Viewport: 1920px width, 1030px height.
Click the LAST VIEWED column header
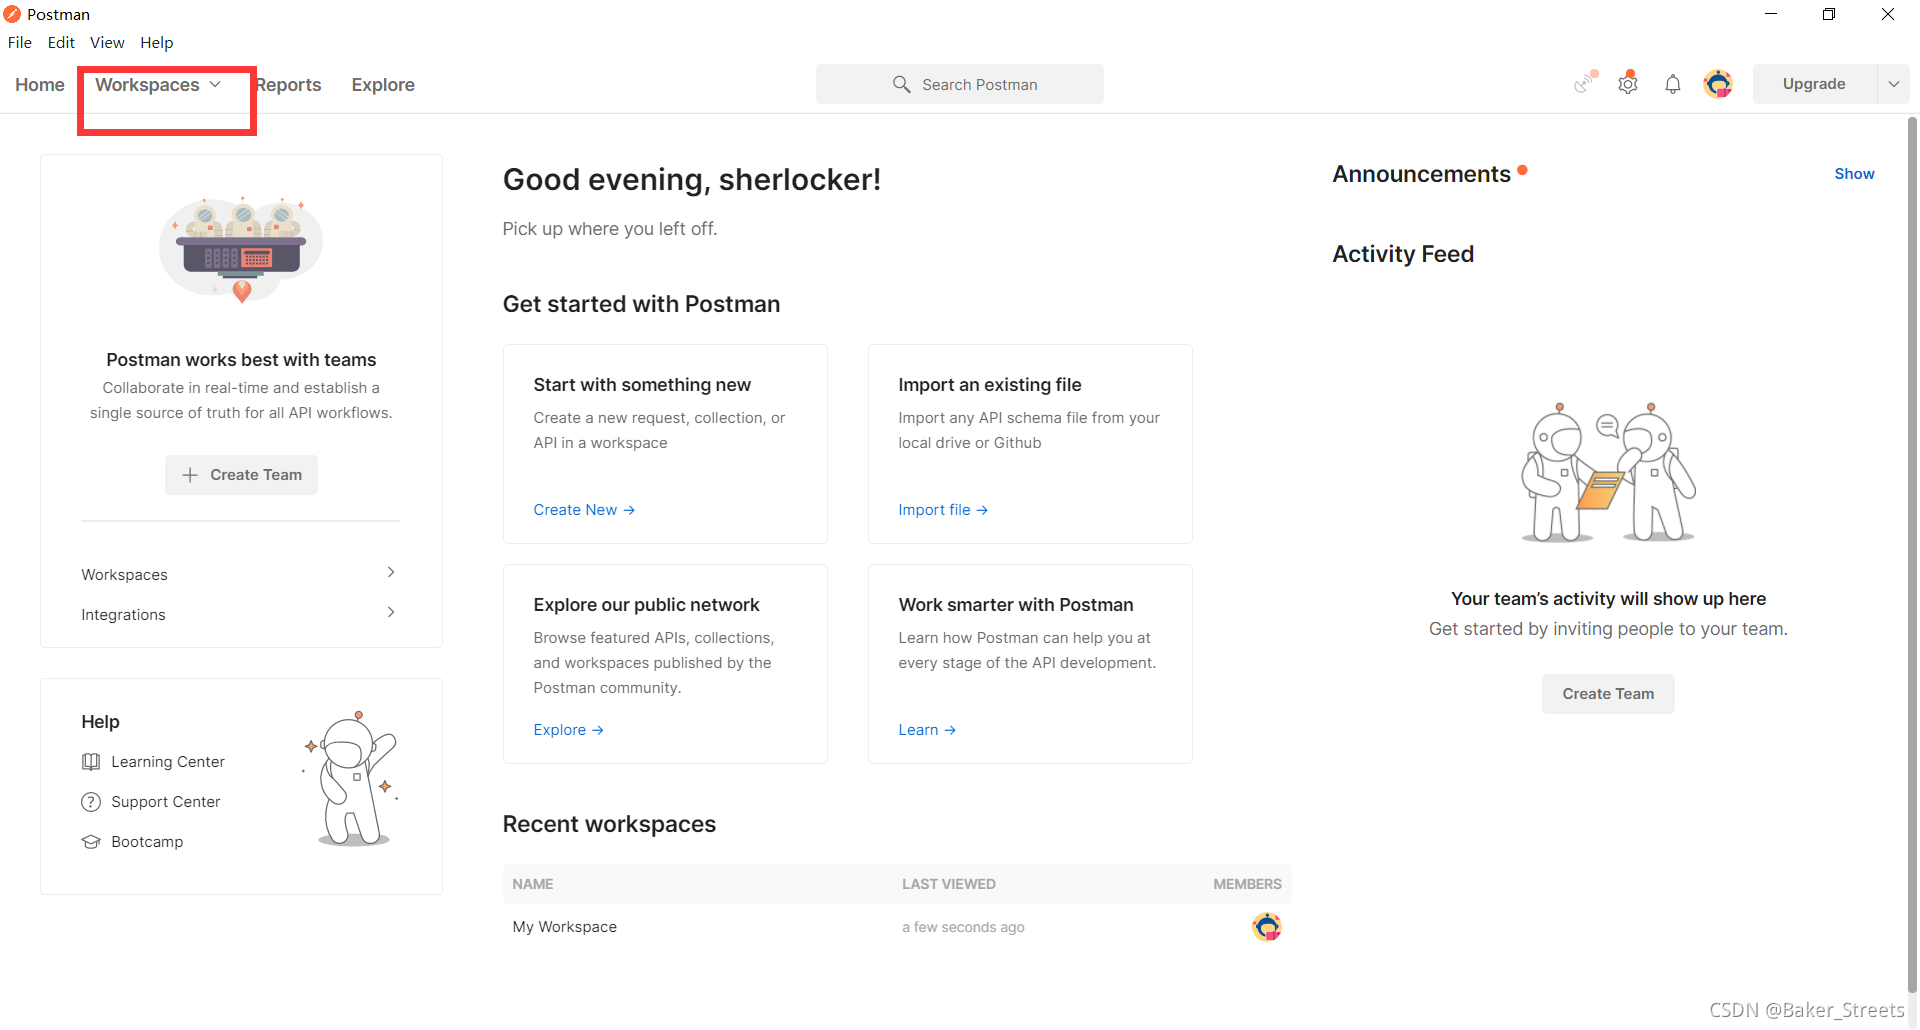pyautogui.click(x=949, y=884)
